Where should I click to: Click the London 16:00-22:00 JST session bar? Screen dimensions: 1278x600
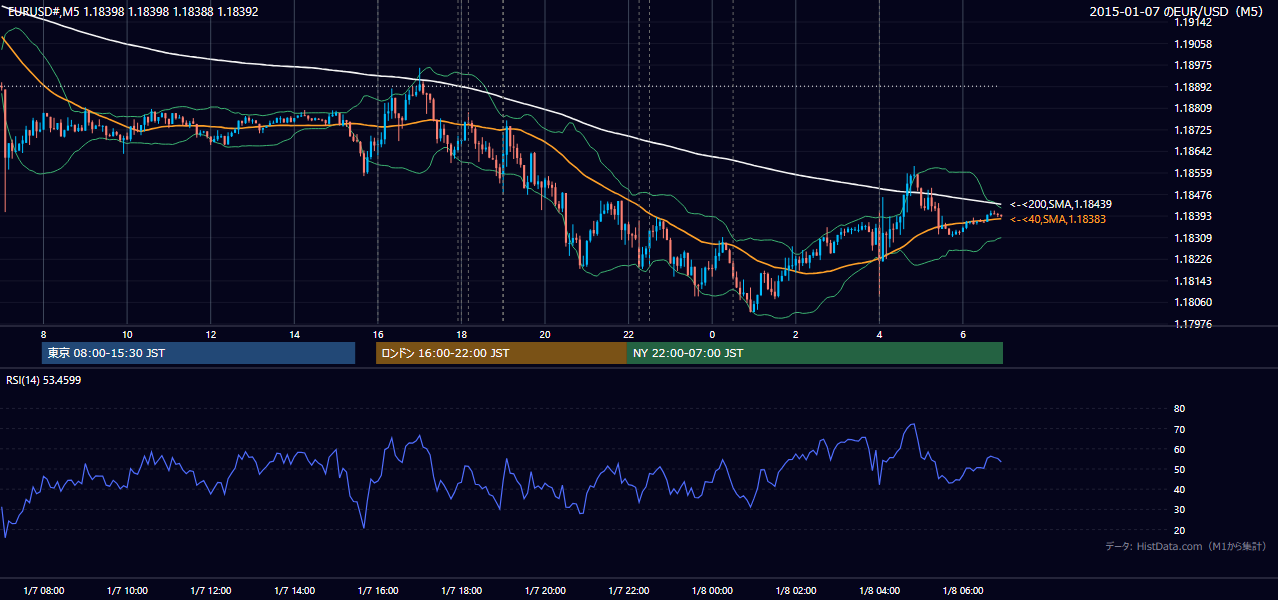coord(501,353)
